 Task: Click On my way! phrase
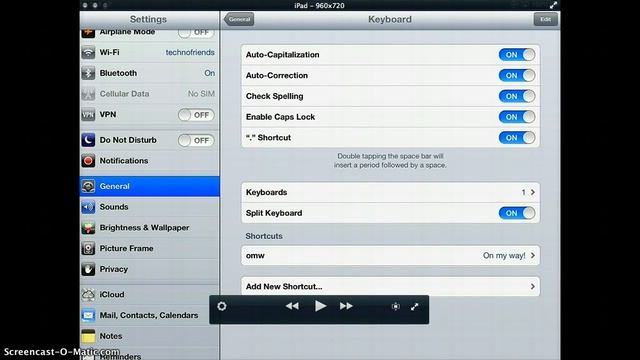504,256
